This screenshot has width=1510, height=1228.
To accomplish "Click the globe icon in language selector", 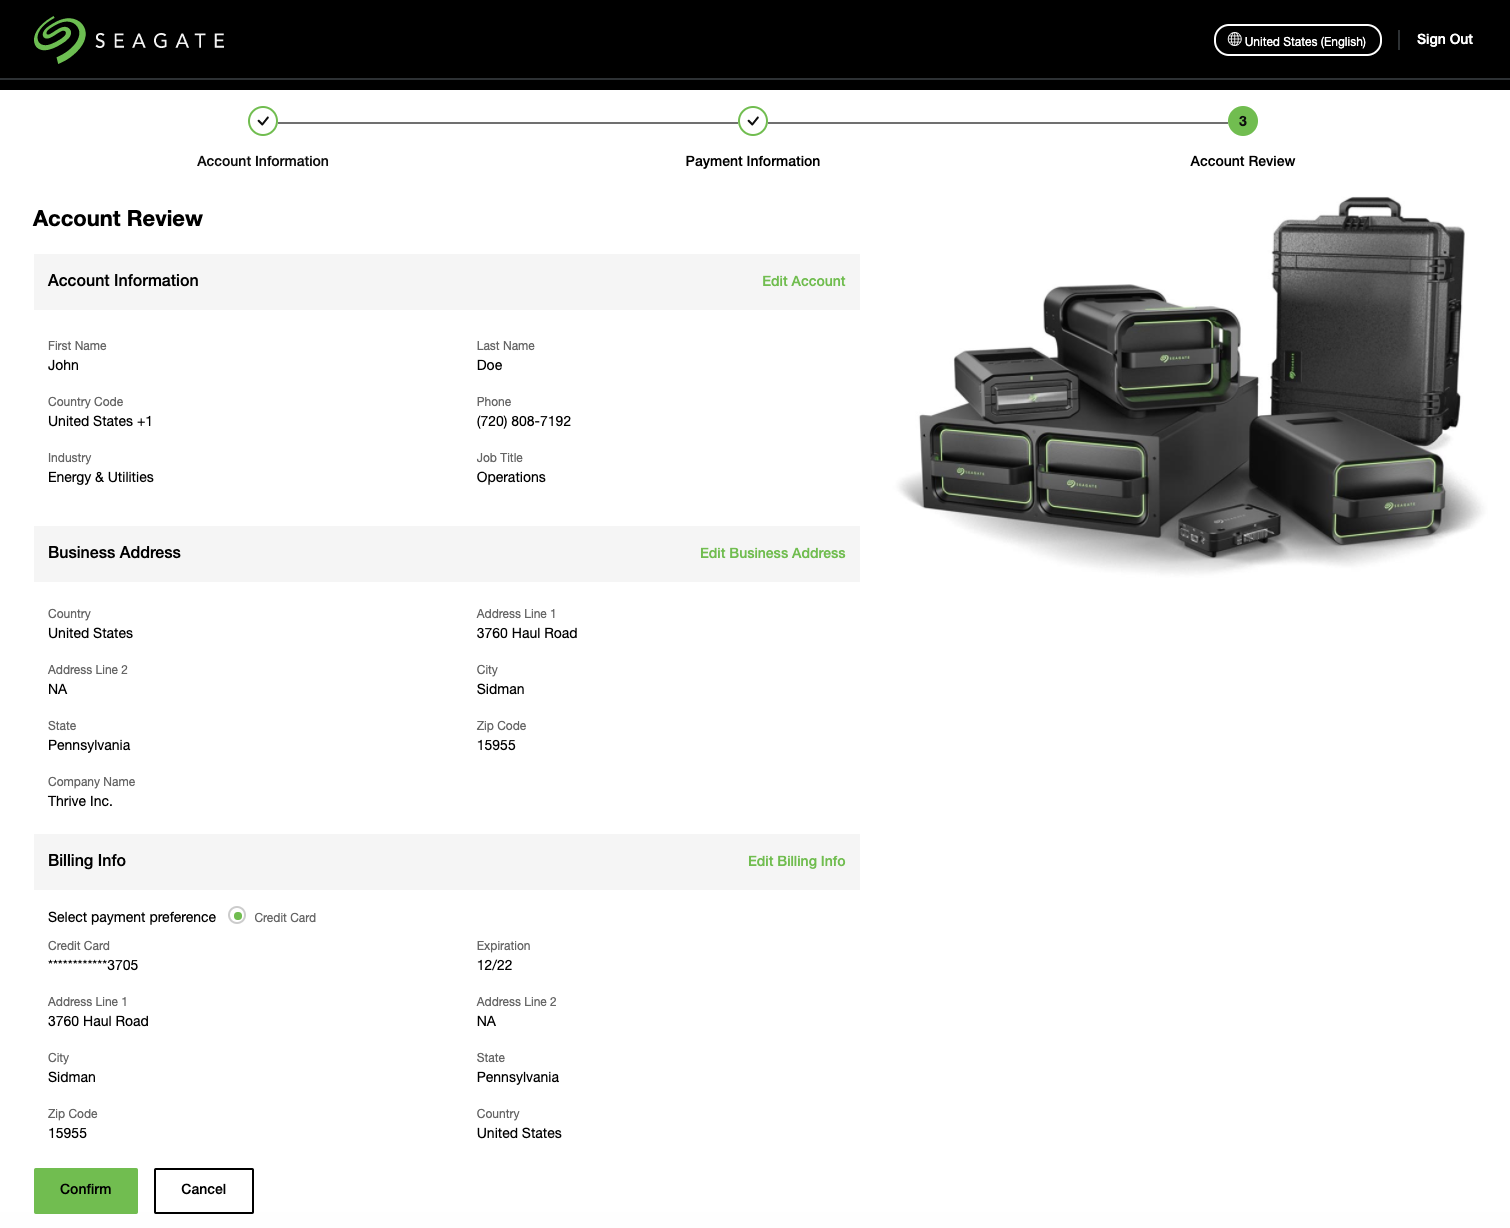I will click(x=1235, y=40).
